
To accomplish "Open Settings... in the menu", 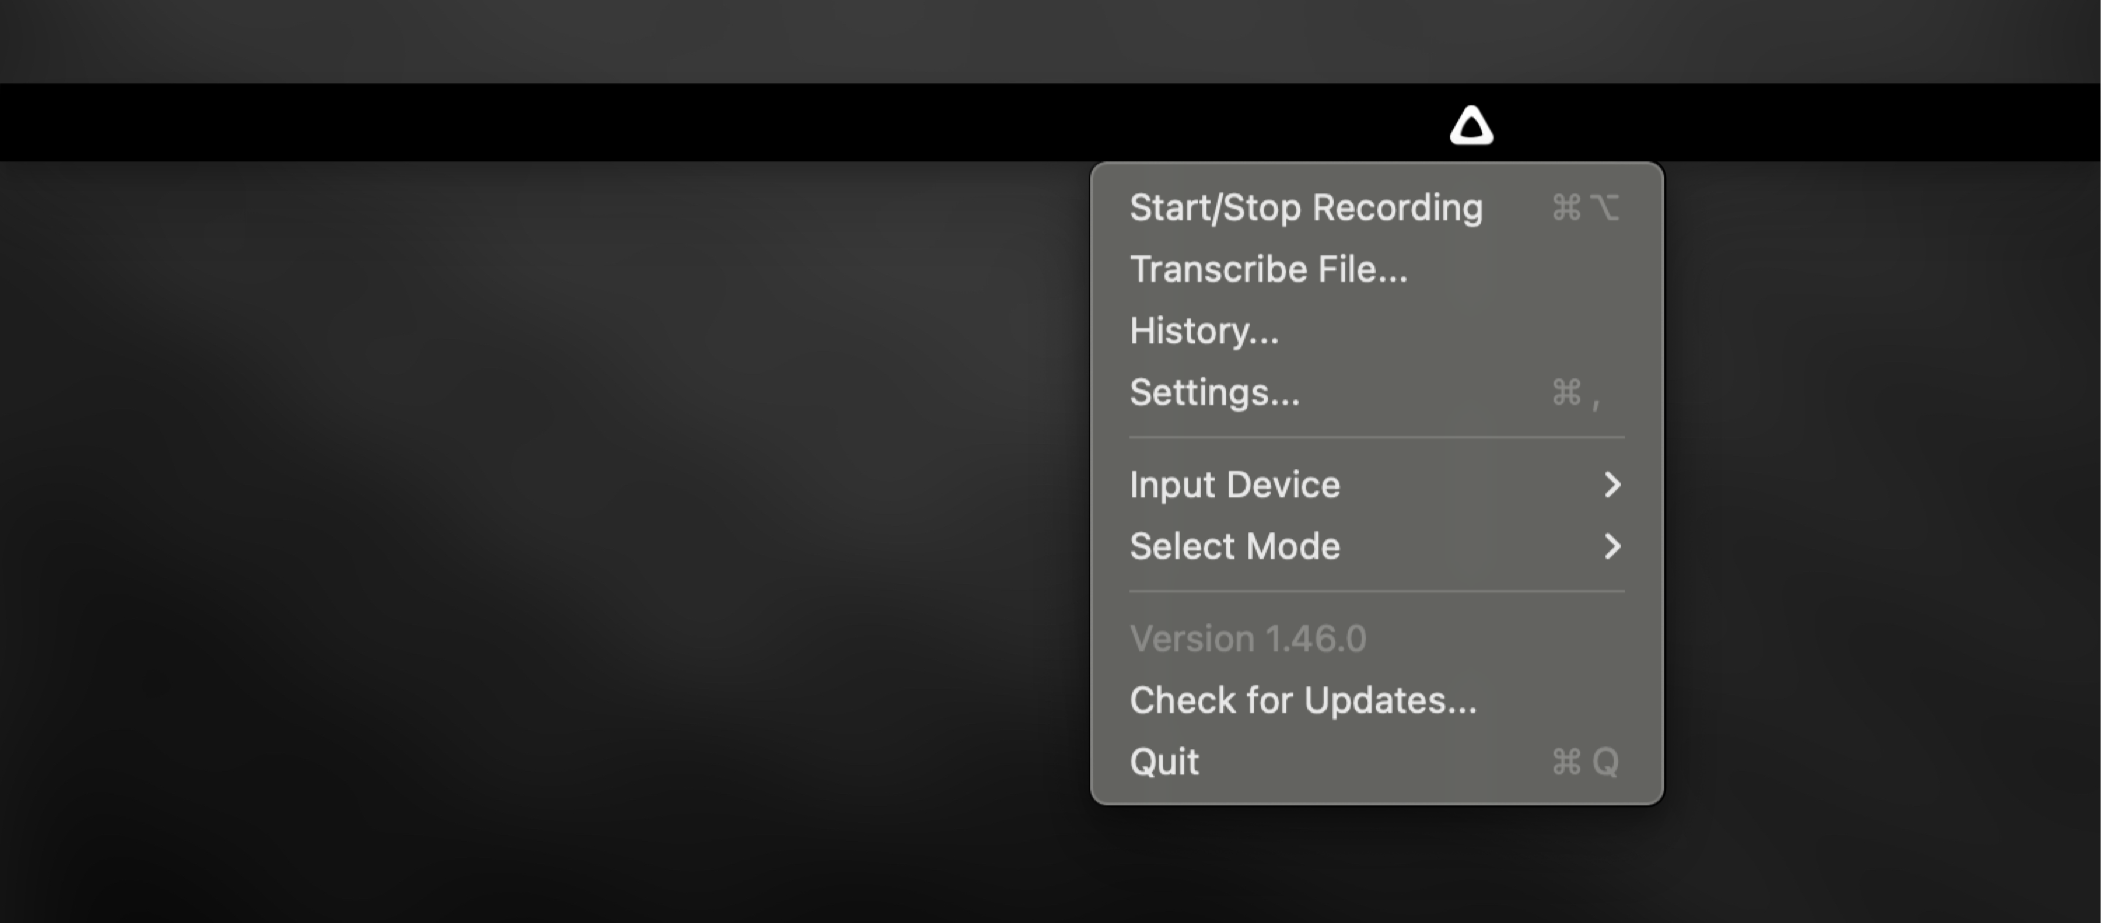I will tap(1214, 393).
